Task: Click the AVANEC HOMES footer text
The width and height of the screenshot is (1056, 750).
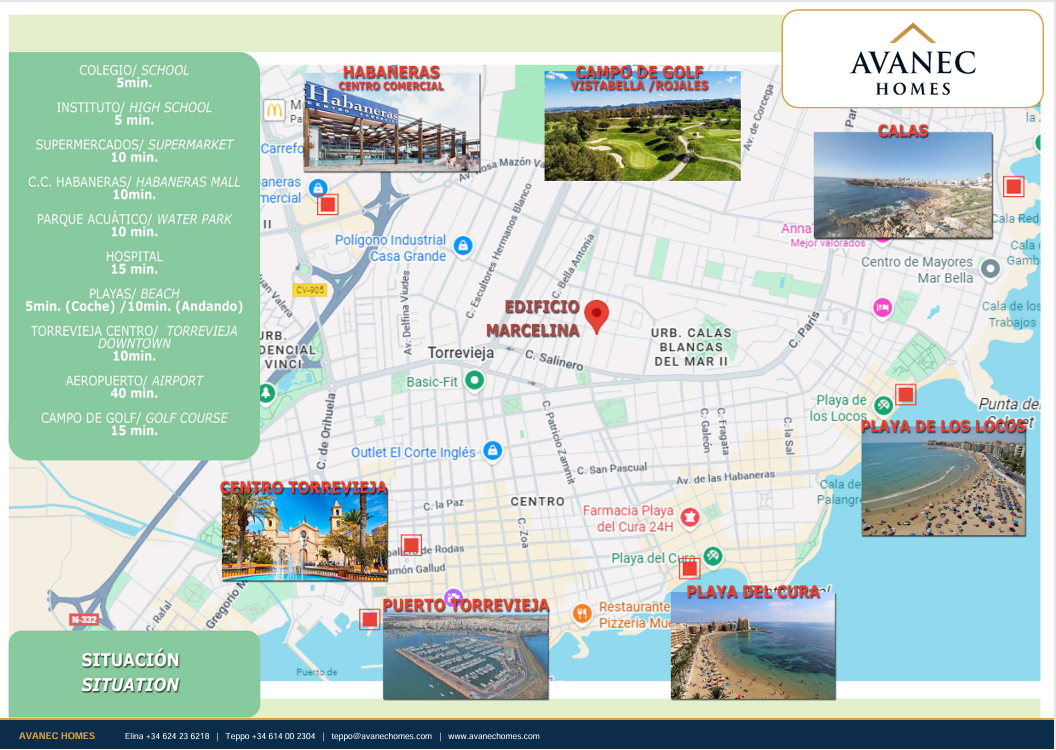Action: 57,736
